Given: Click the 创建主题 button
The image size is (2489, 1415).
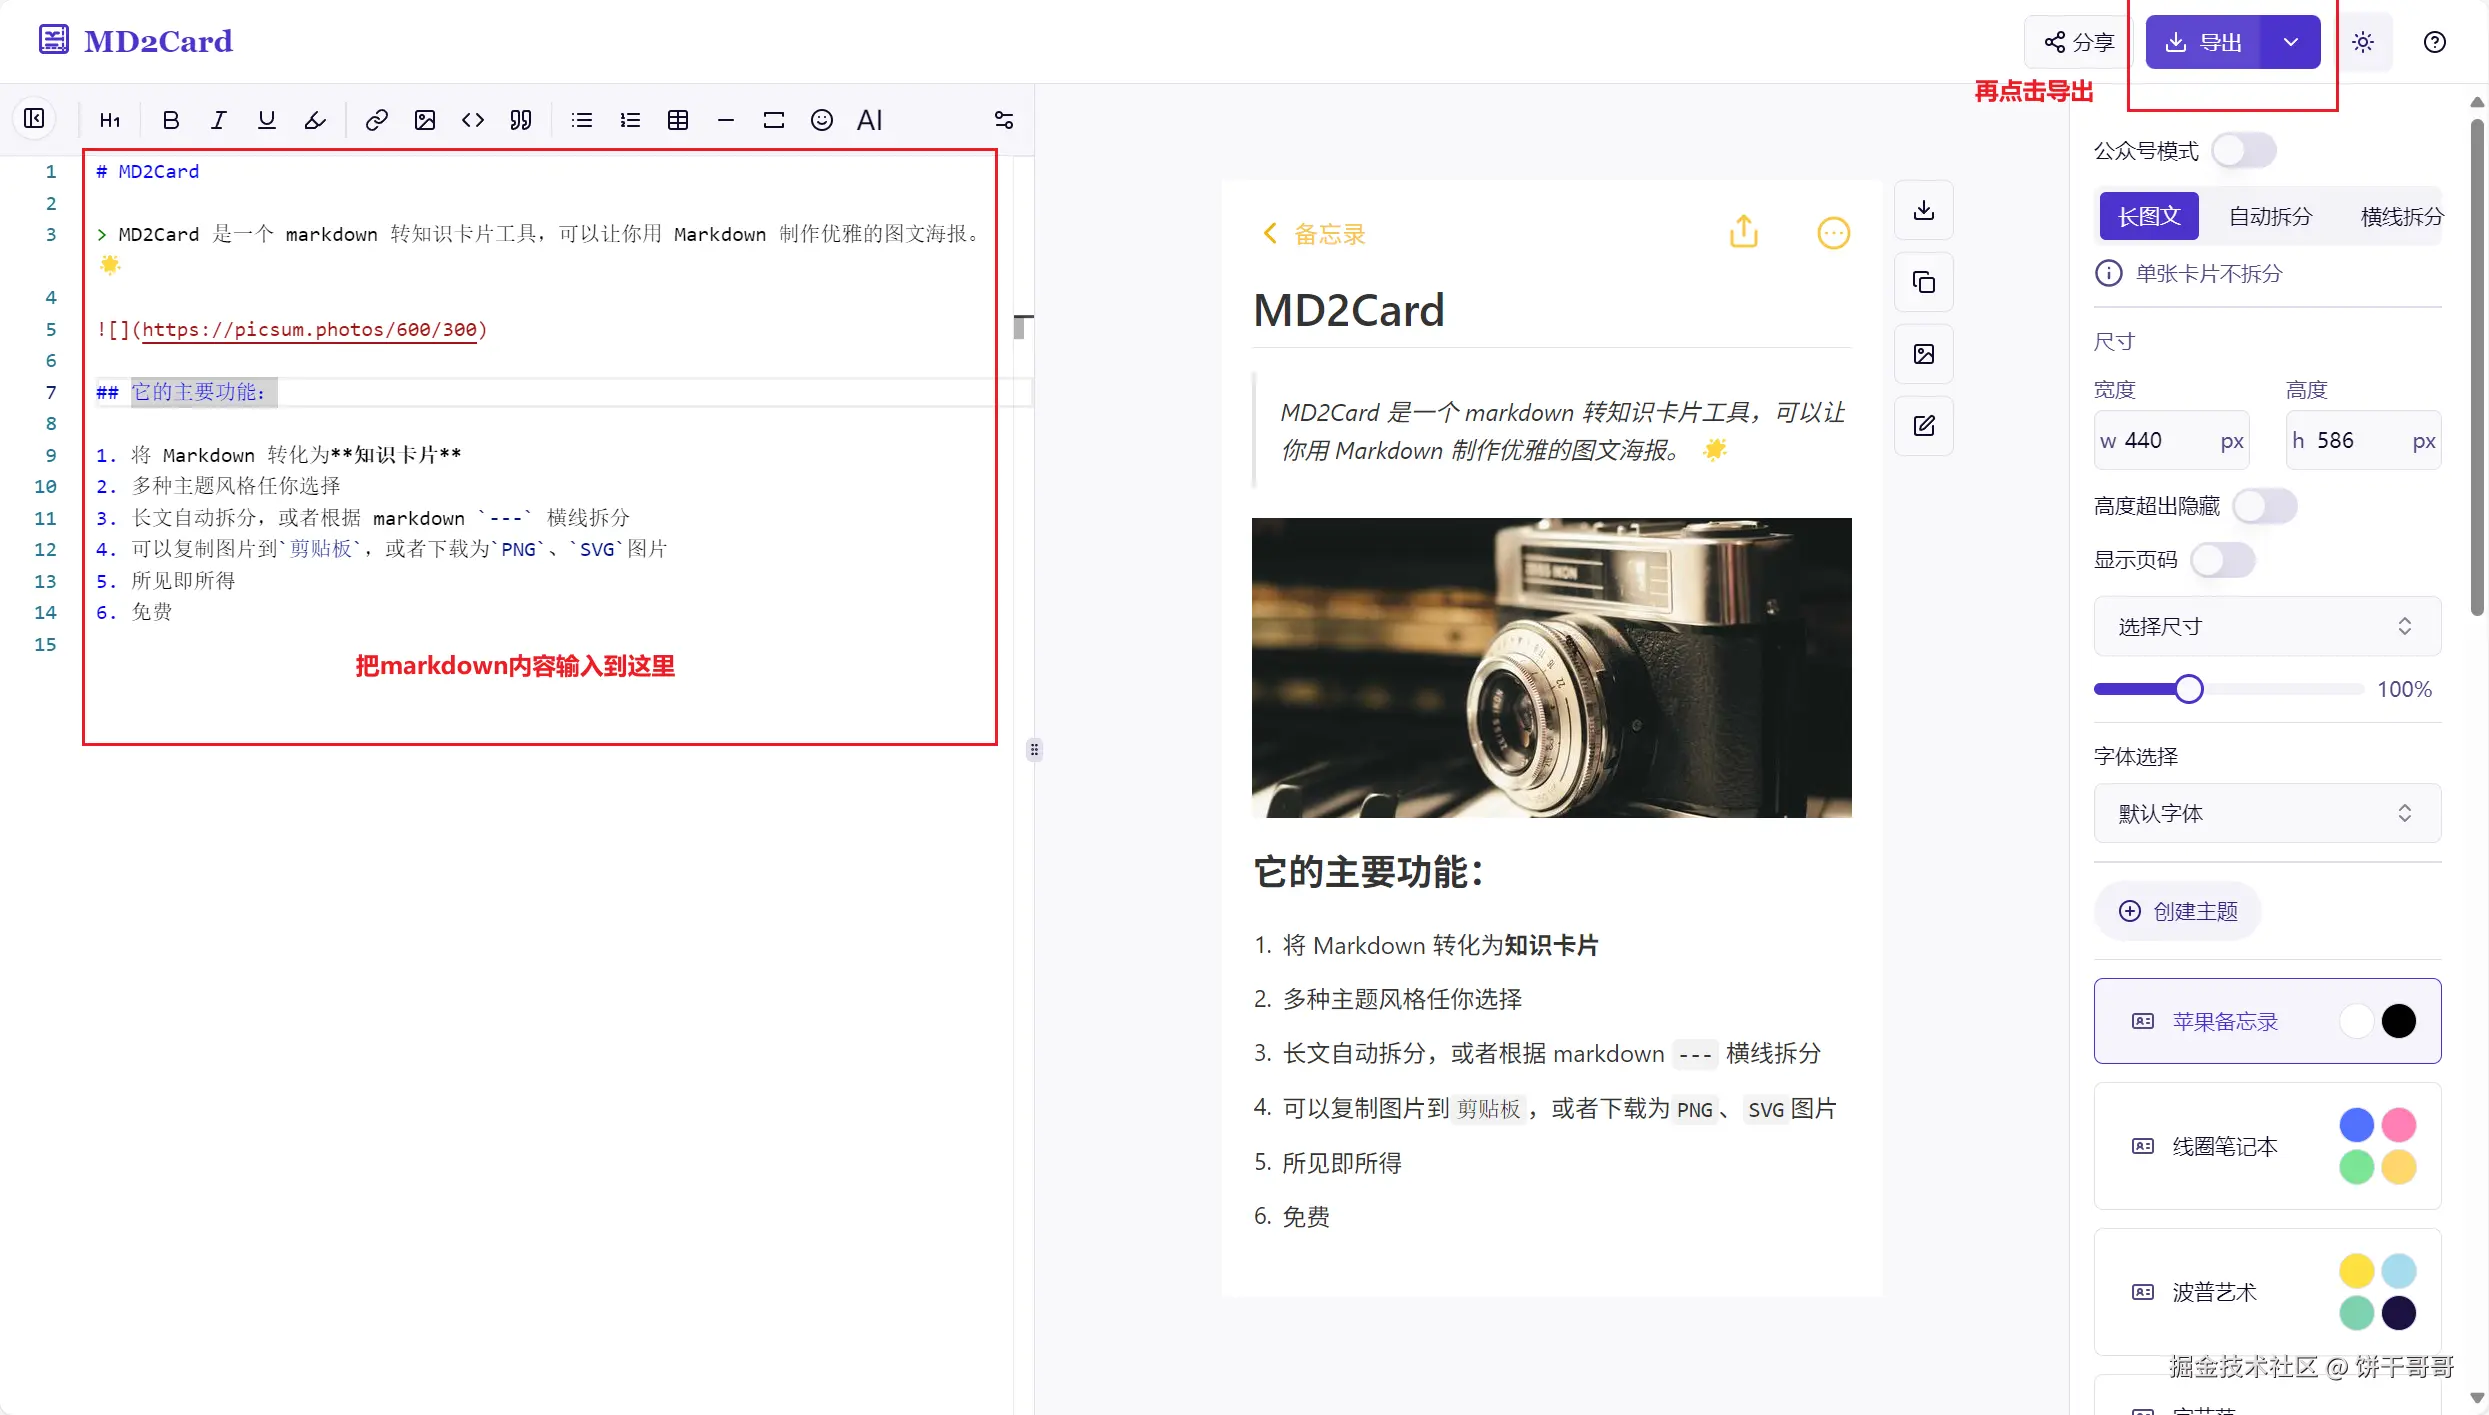Looking at the screenshot, I should coord(2177,911).
